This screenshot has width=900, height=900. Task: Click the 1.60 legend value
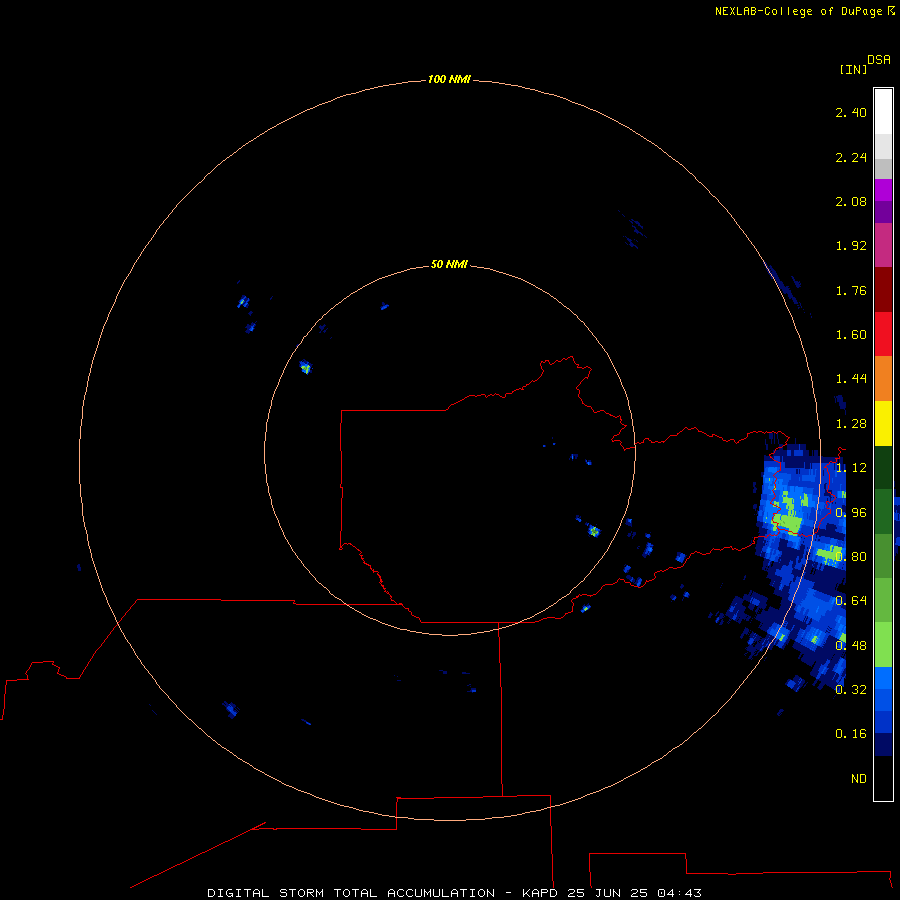[851, 335]
